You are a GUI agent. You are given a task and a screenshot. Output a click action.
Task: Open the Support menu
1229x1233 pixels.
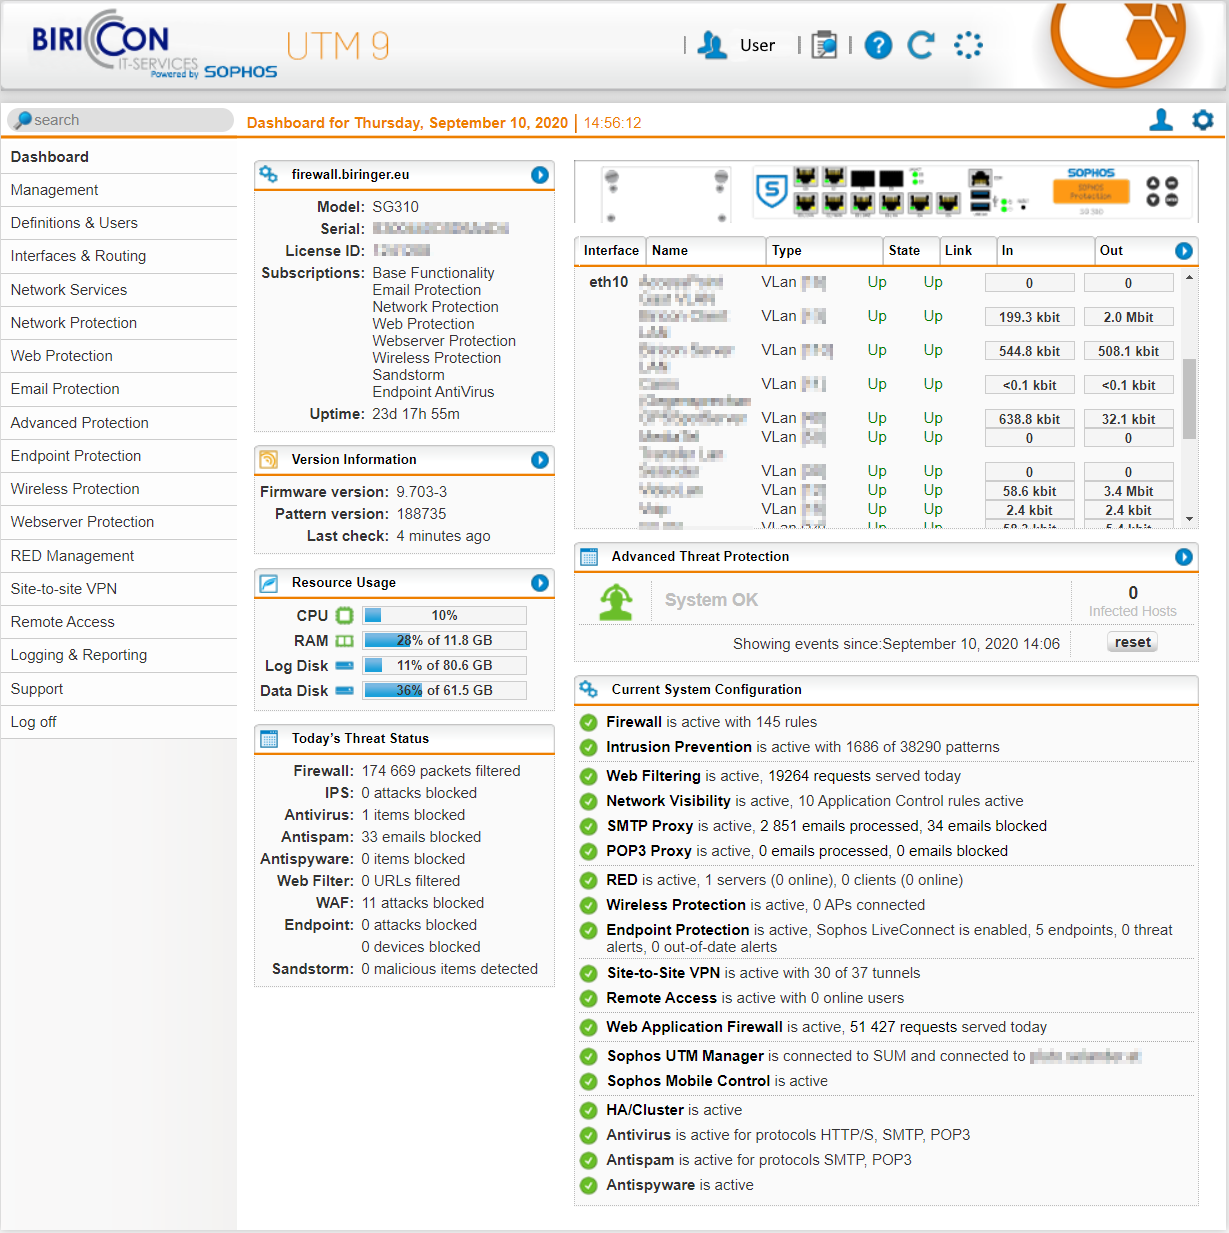pos(119,689)
